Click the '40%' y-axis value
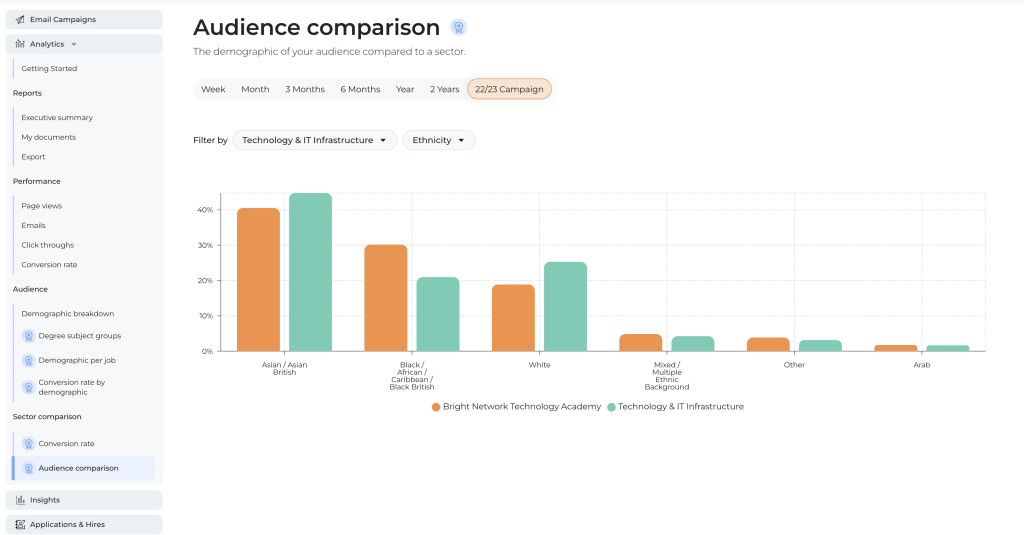This screenshot has height=535, width=1024. point(205,210)
